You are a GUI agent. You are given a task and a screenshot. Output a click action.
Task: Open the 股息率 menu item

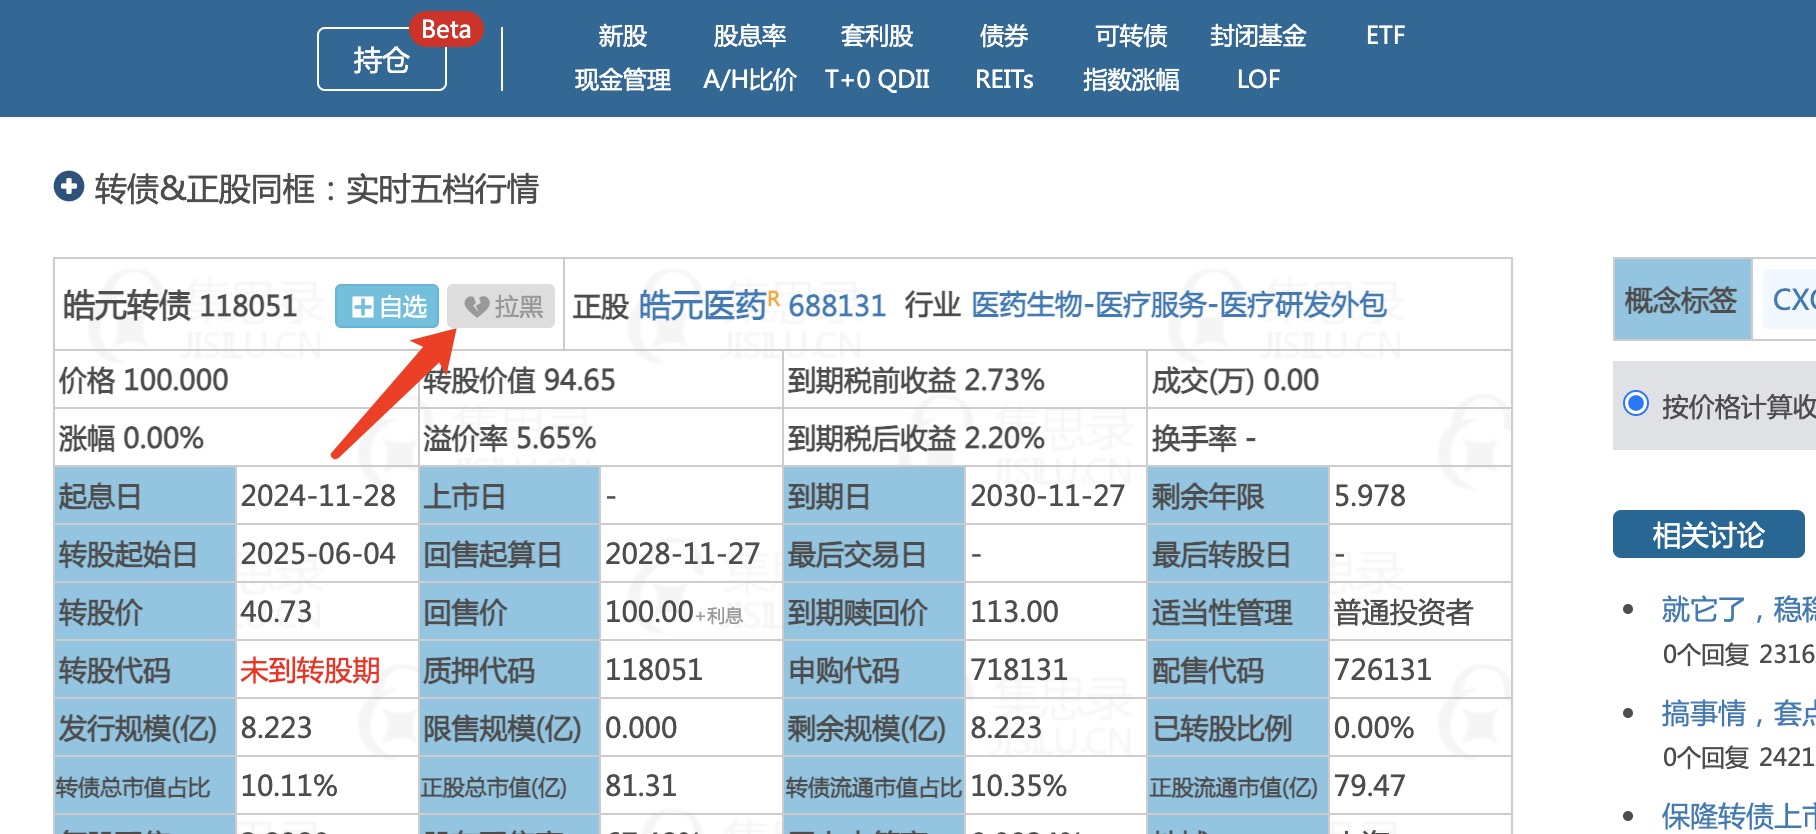tap(749, 36)
